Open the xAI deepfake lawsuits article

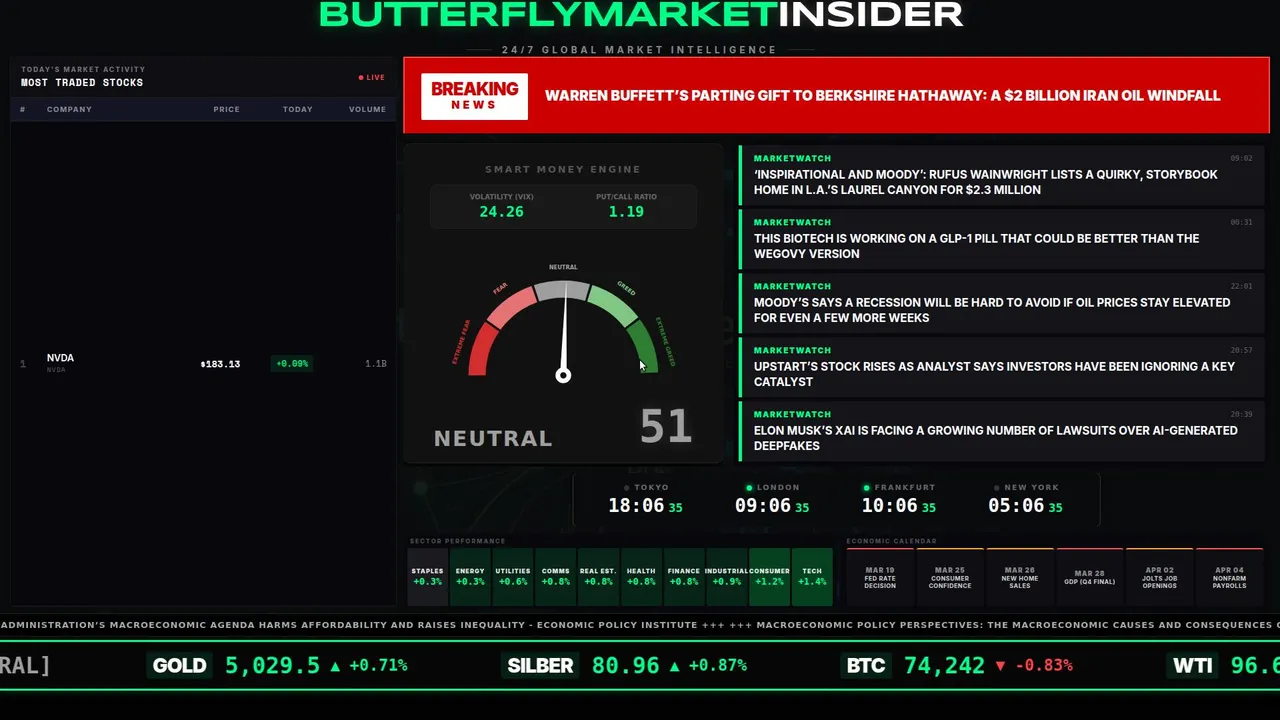[x=1002, y=431]
